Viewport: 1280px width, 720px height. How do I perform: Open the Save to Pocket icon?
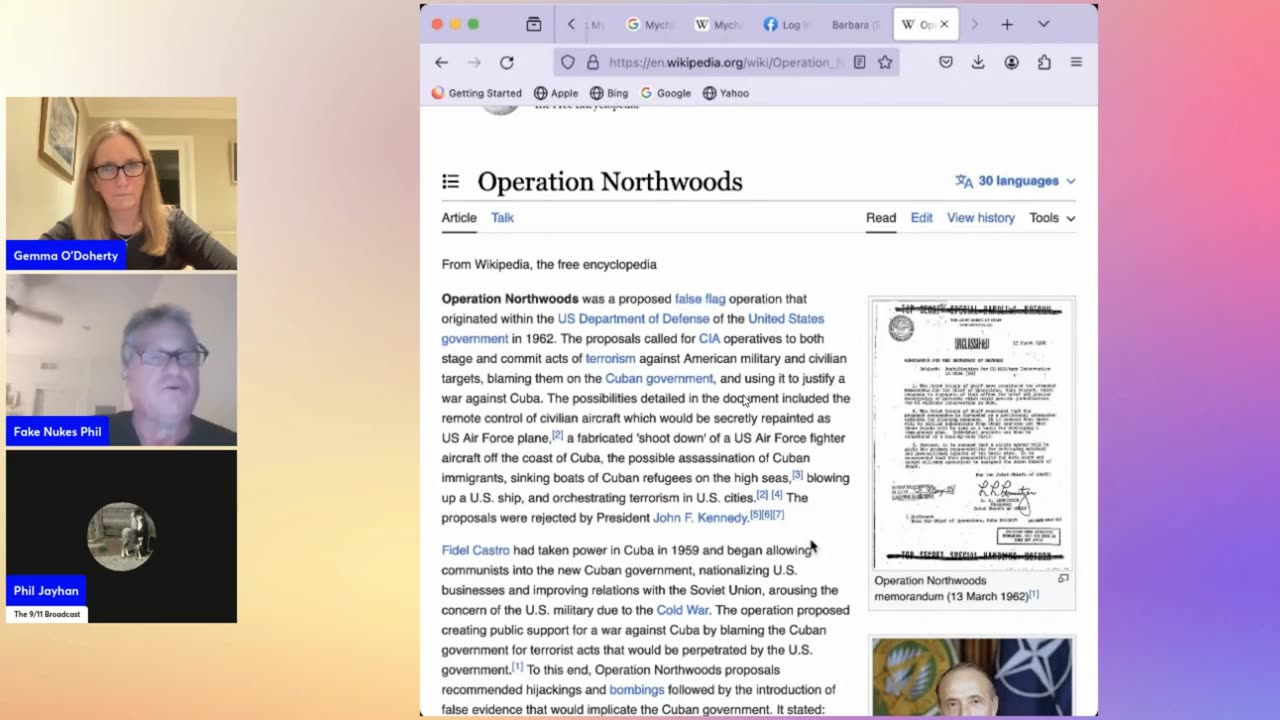coord(946,62)
